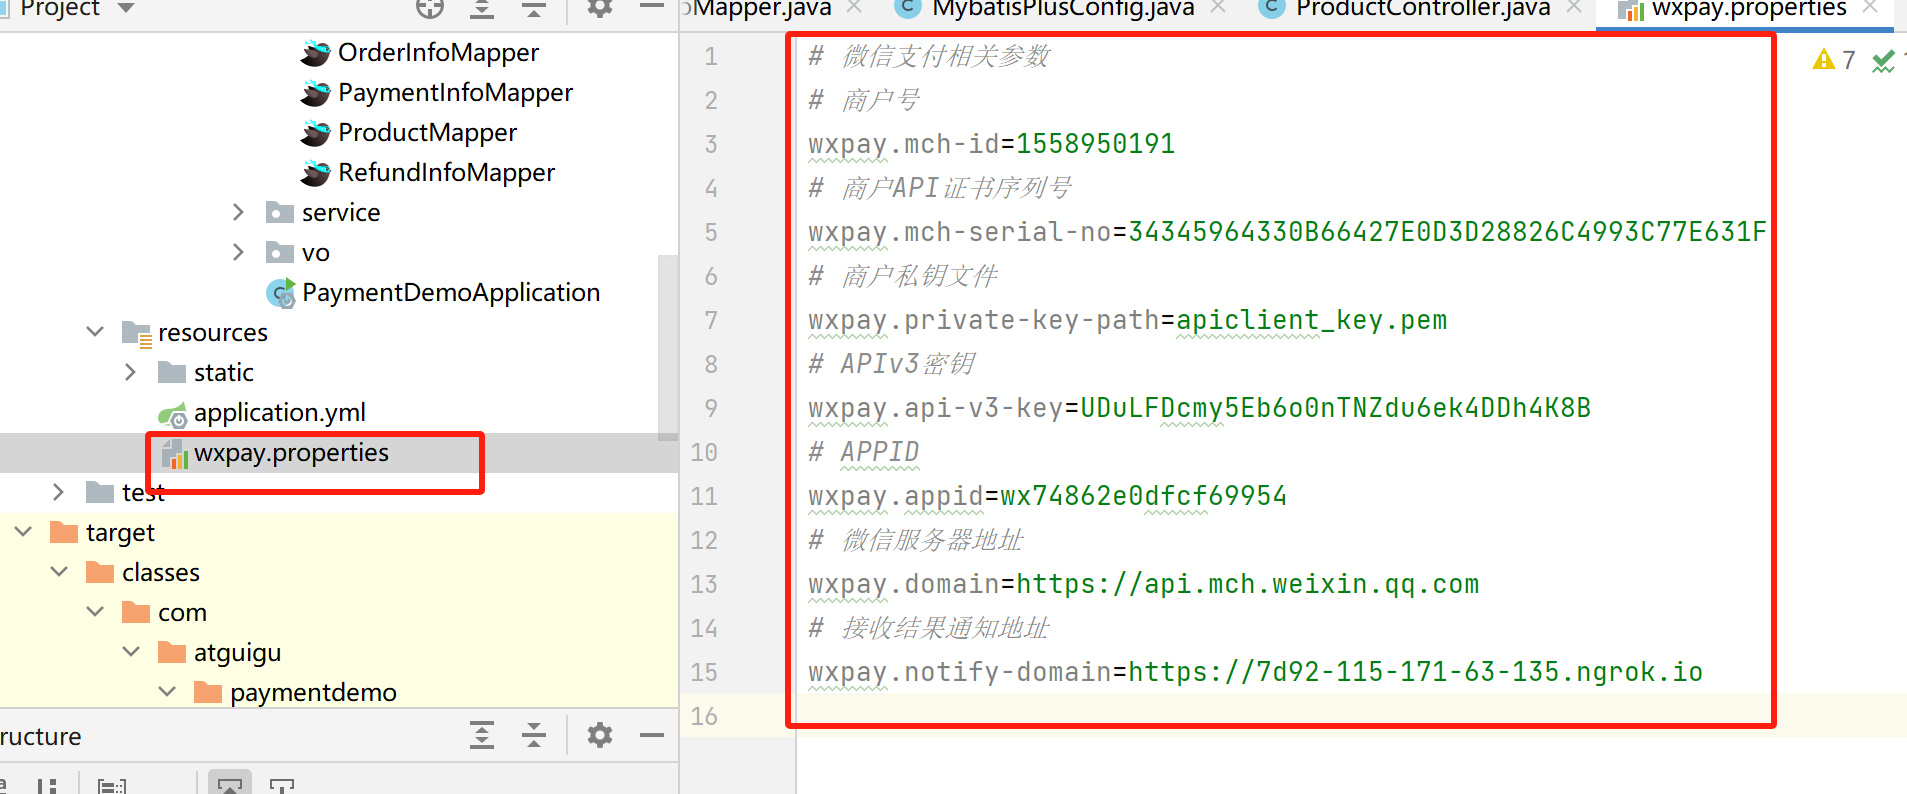
Task: Click the ngrok.io notify-domain URL
Action: point(1416,672)
